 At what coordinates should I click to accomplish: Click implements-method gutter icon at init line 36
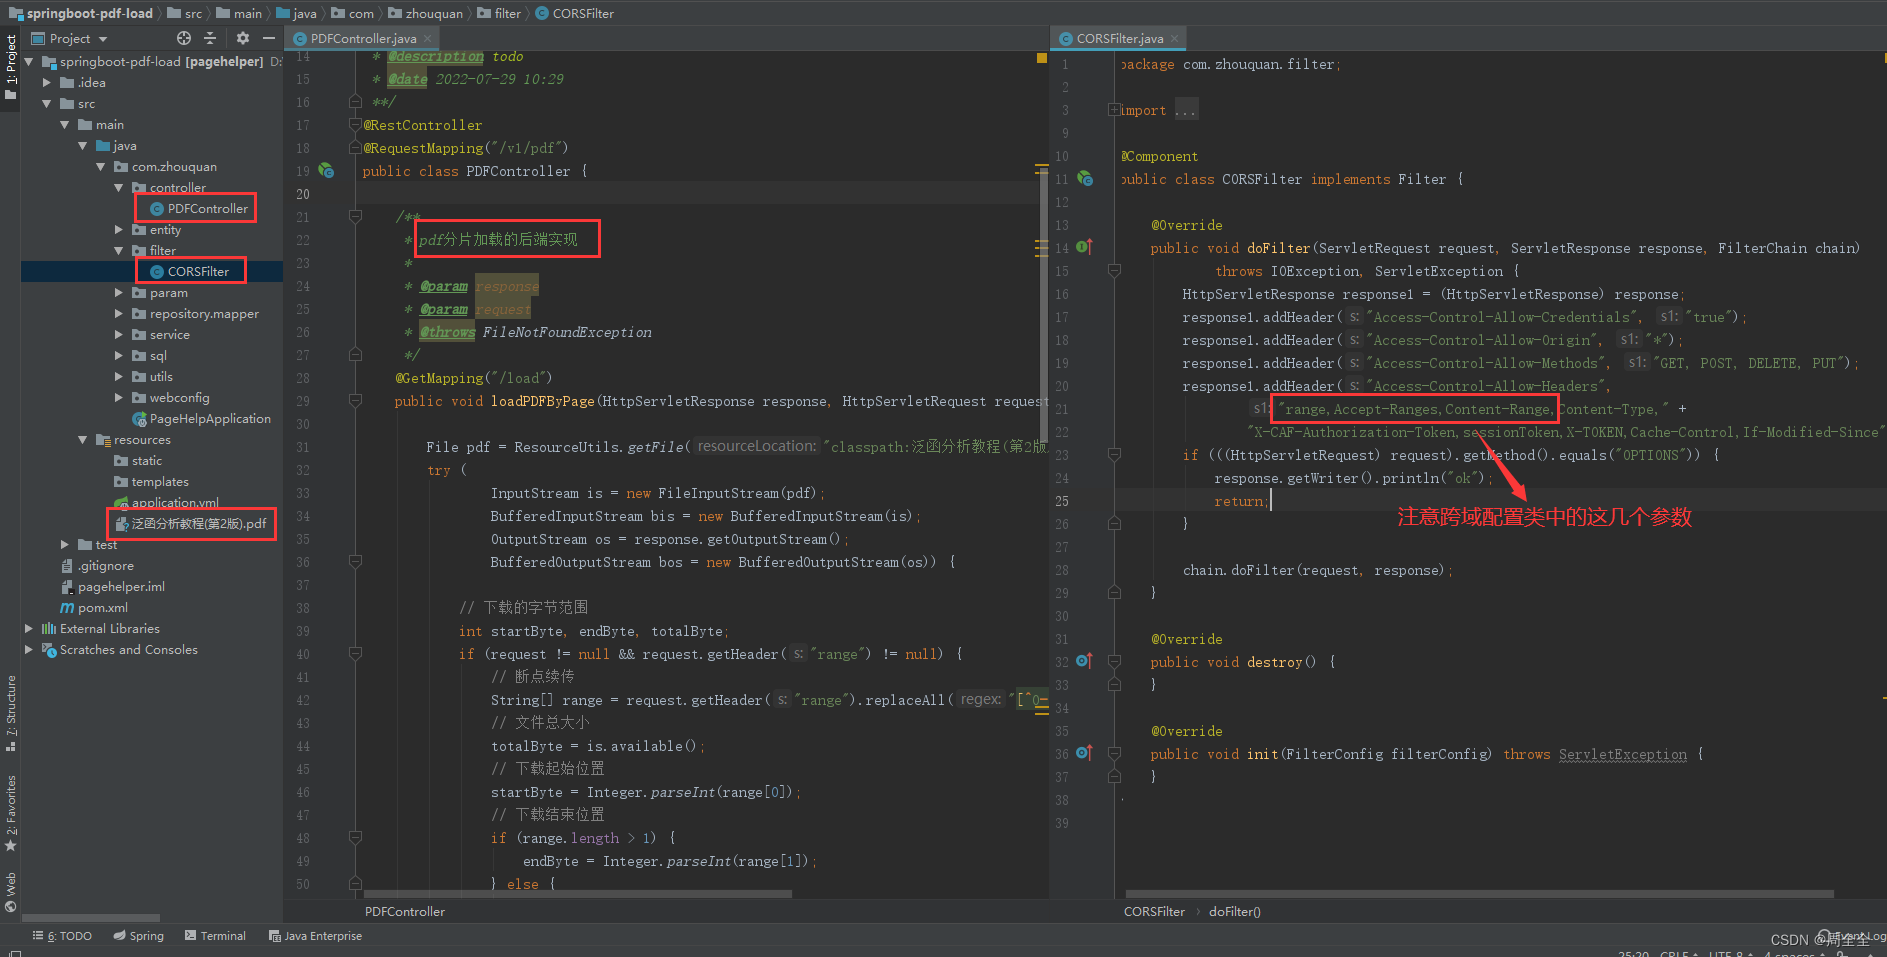click(x=1085, y=753)
